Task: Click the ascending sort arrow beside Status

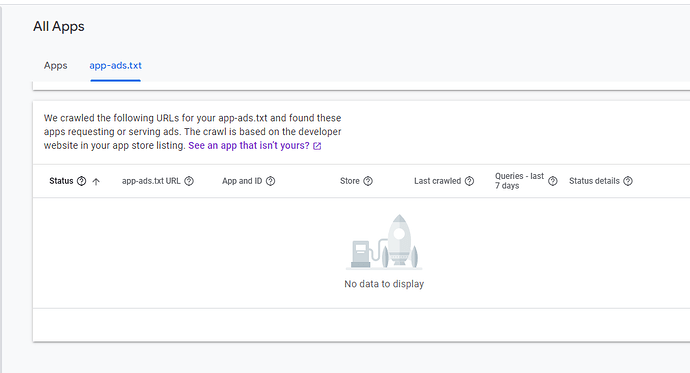Action: tap(96, 181)
